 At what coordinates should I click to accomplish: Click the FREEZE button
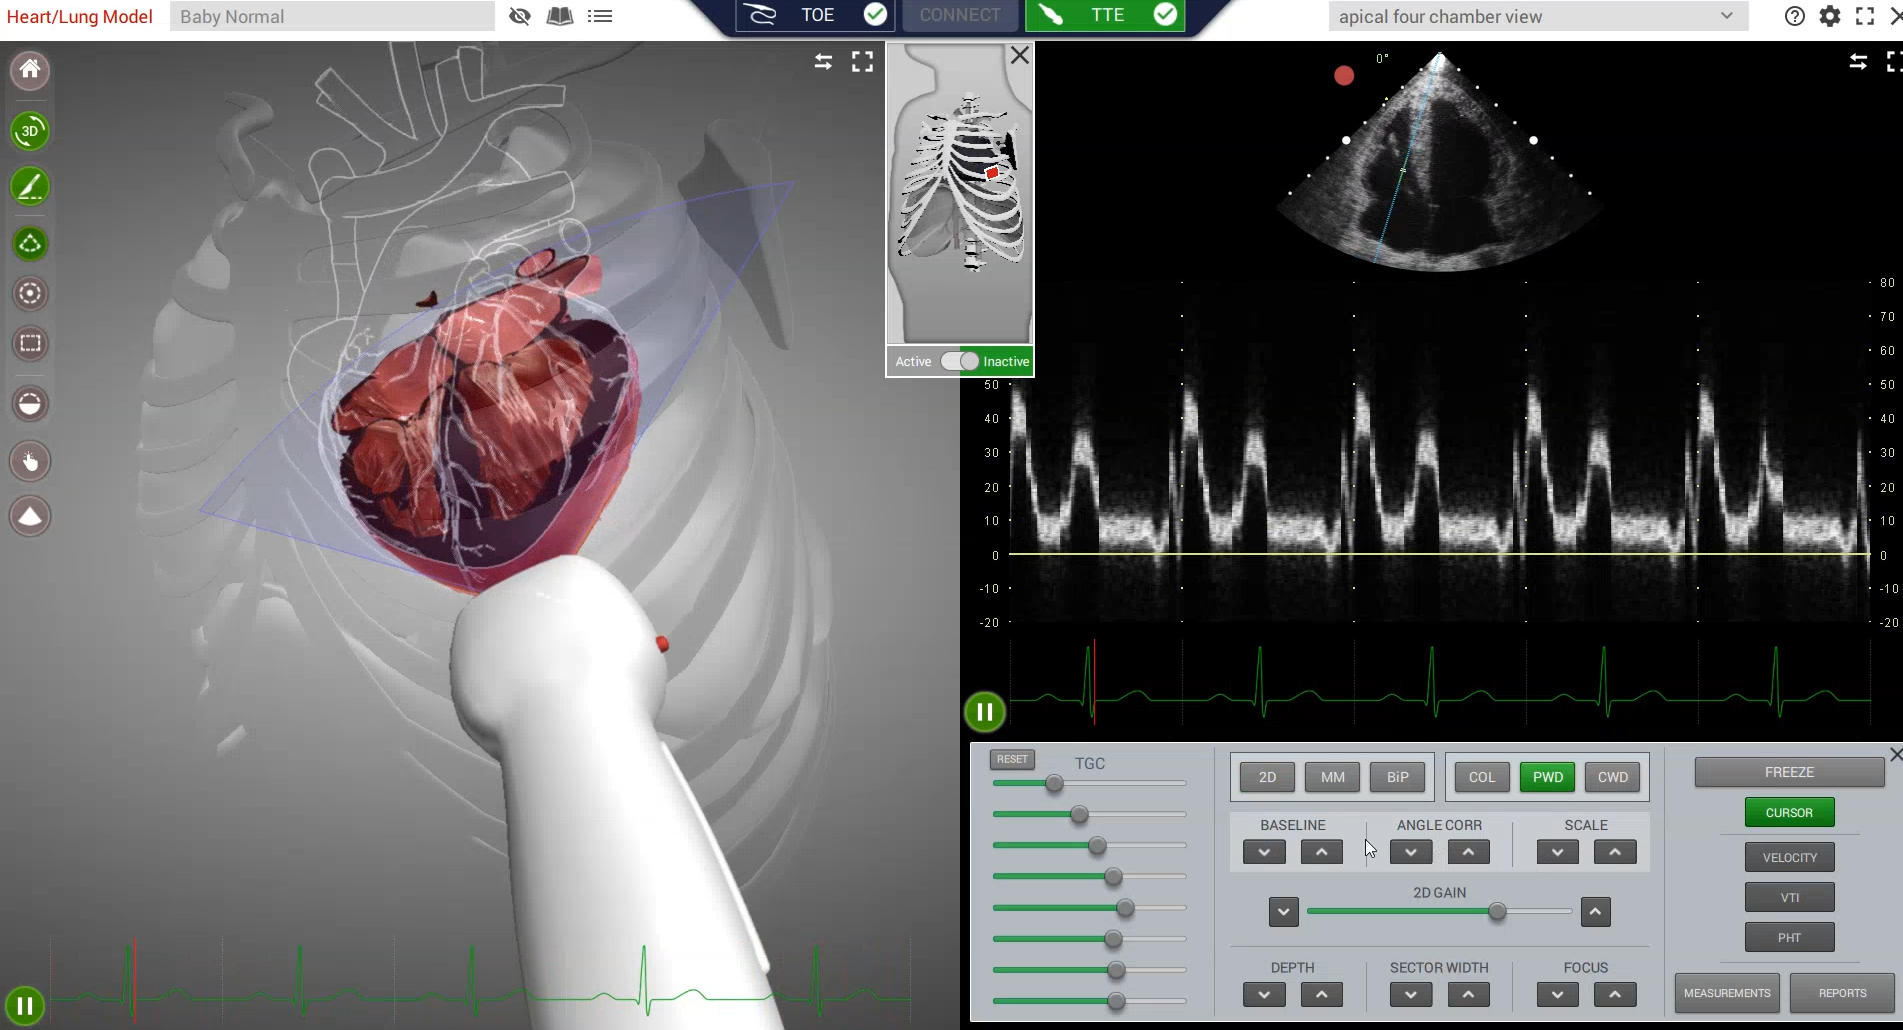[1790, 772]
